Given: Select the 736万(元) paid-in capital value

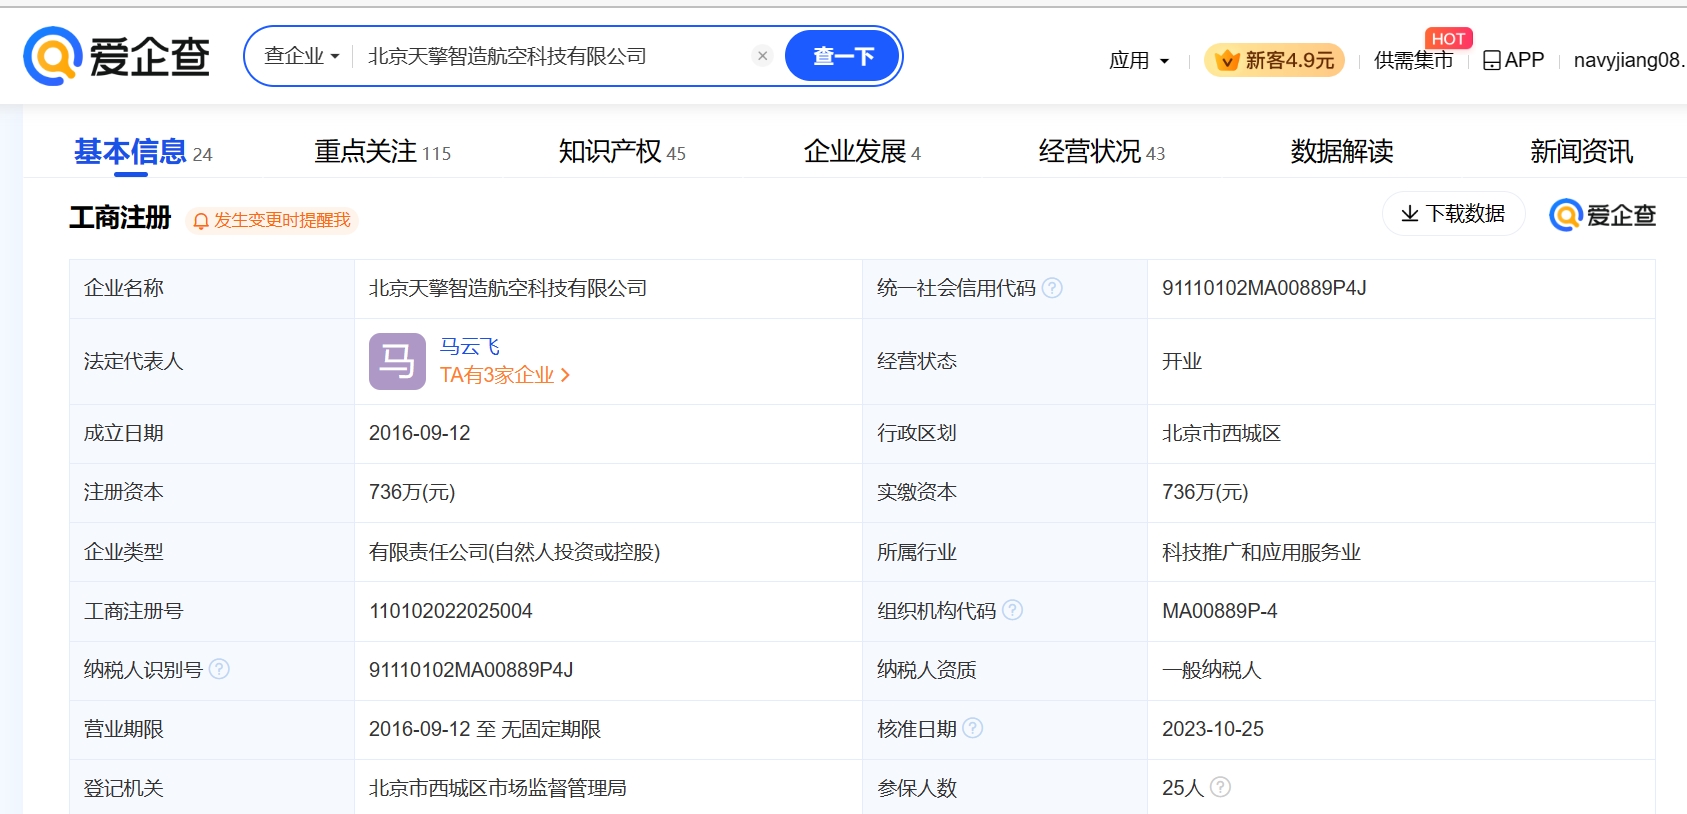Looking at the screenshot, I should (1205, 492).
